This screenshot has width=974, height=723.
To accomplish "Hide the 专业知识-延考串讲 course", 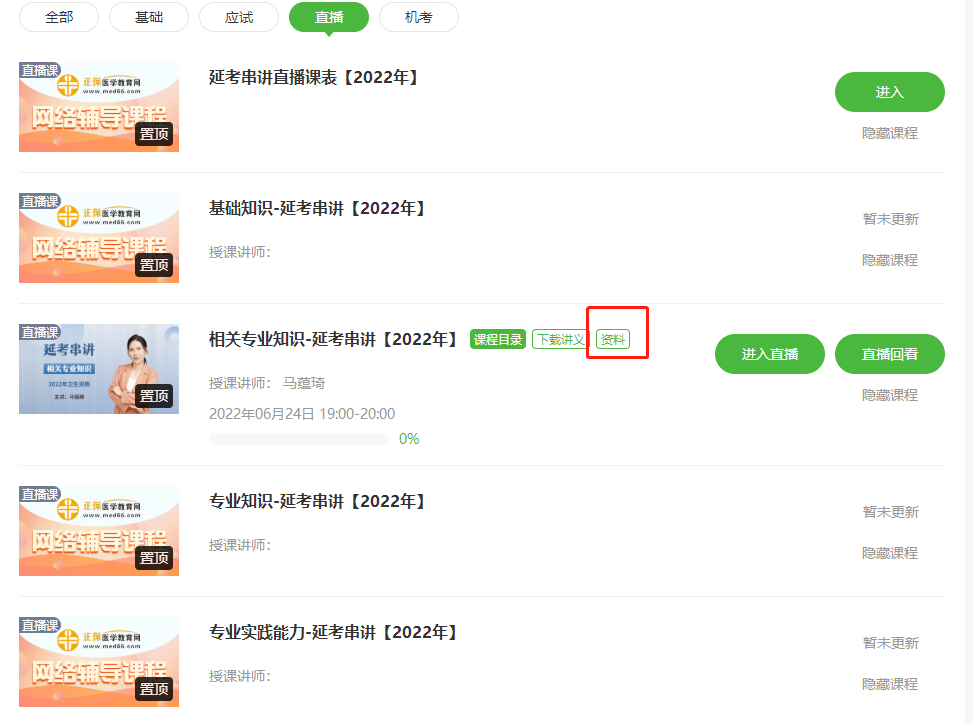I will (x=890, y=553).
